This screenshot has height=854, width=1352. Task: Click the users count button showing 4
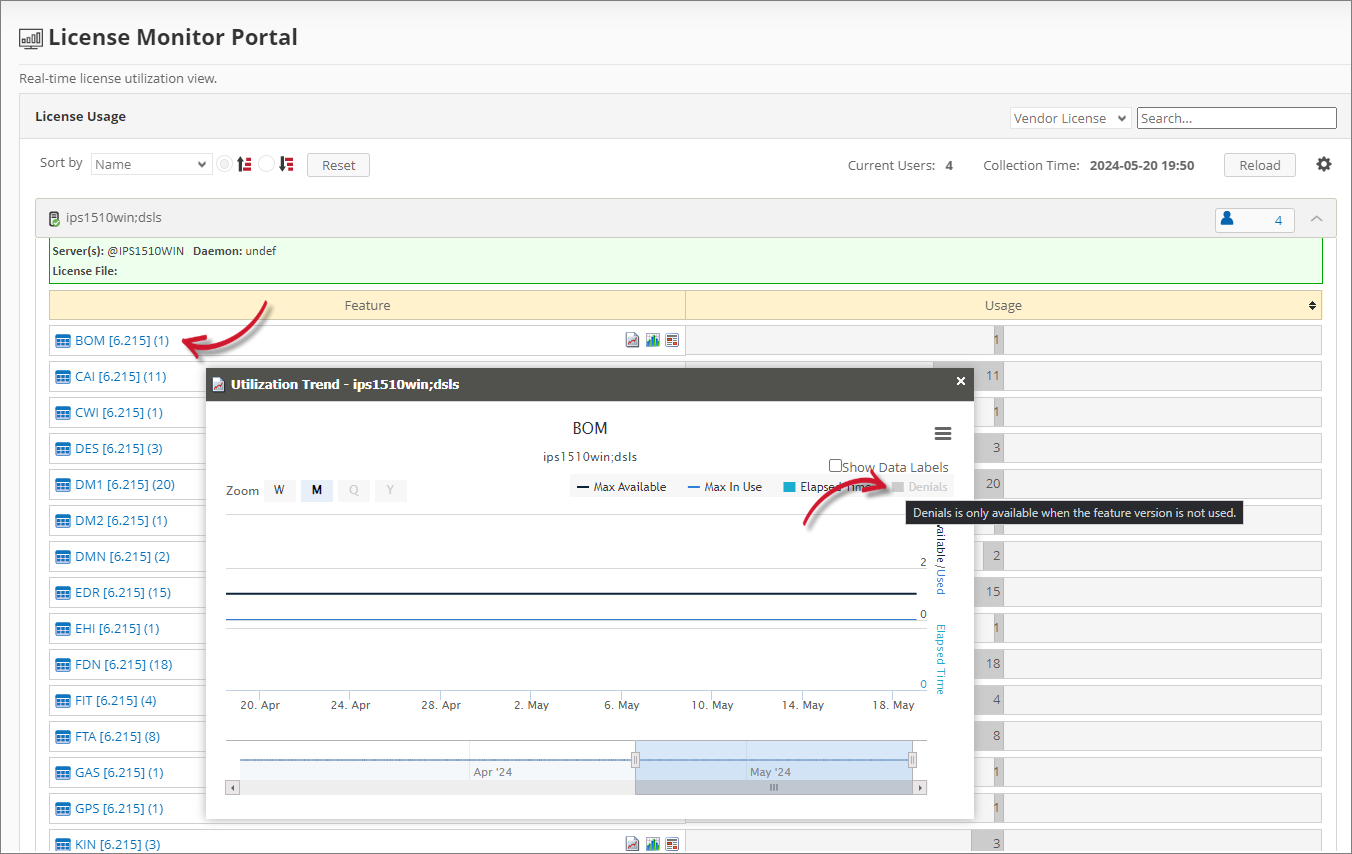tap(1255, 219)
